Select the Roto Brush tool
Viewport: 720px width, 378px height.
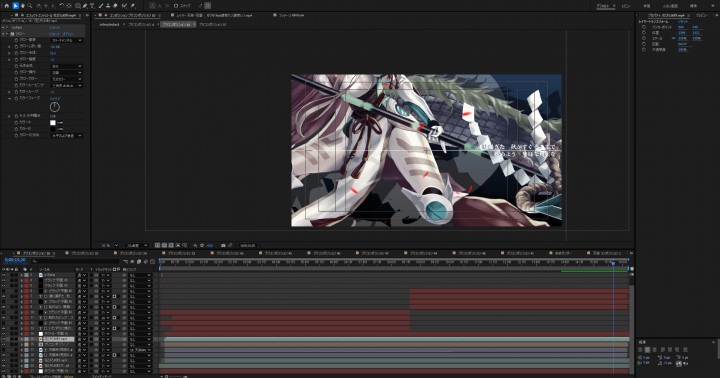point(124,6)
